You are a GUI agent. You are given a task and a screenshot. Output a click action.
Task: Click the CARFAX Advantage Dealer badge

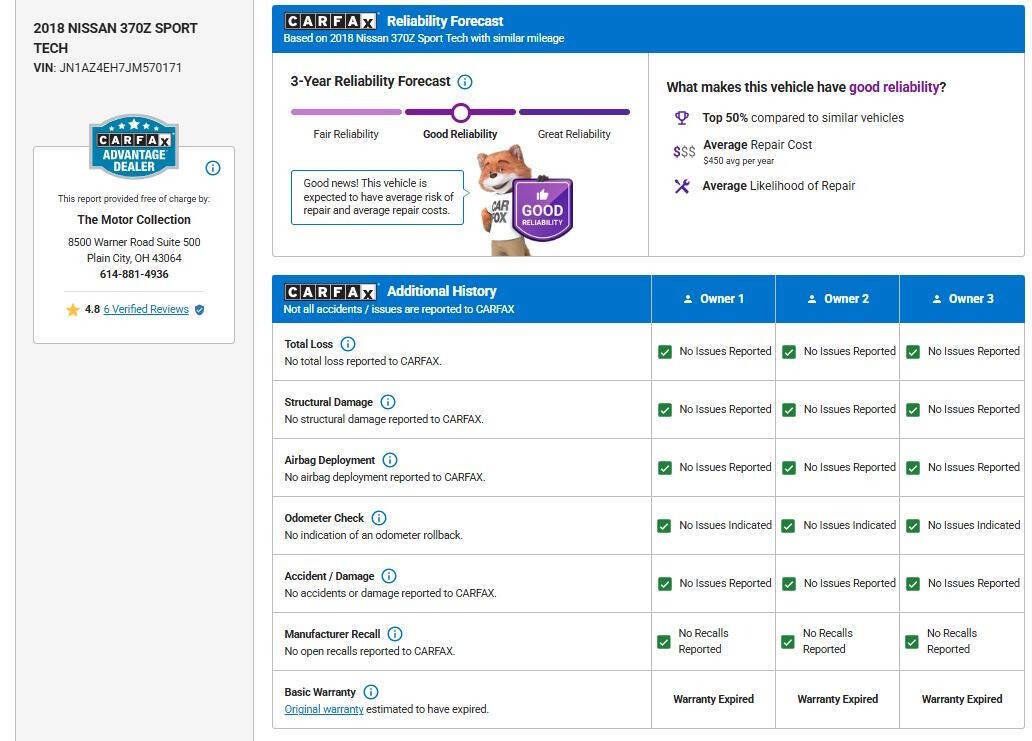click(x=134, y=146)
